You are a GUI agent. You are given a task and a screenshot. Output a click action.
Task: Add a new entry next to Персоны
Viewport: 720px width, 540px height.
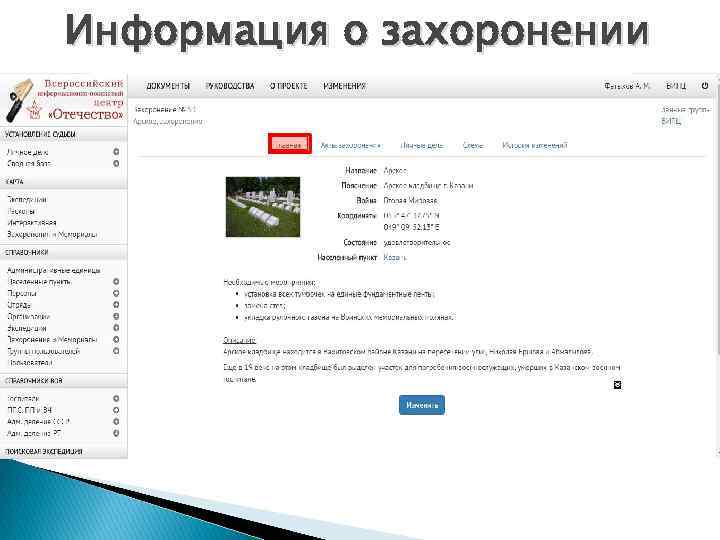point(116,293)
